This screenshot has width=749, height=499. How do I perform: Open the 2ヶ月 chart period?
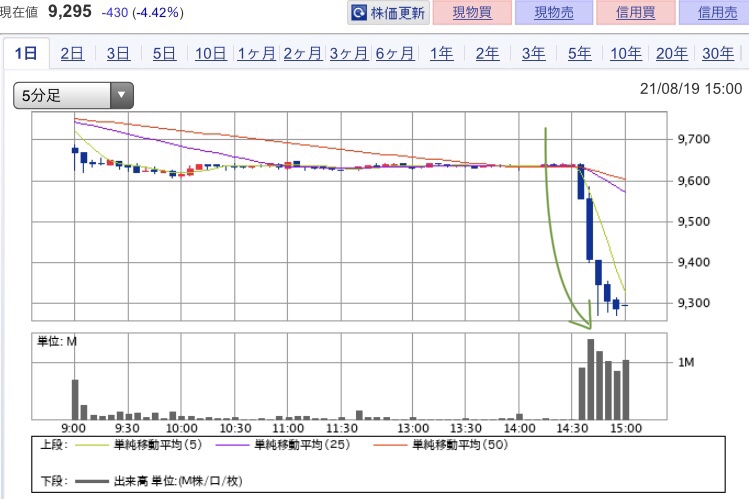click(x=302, y=53)
